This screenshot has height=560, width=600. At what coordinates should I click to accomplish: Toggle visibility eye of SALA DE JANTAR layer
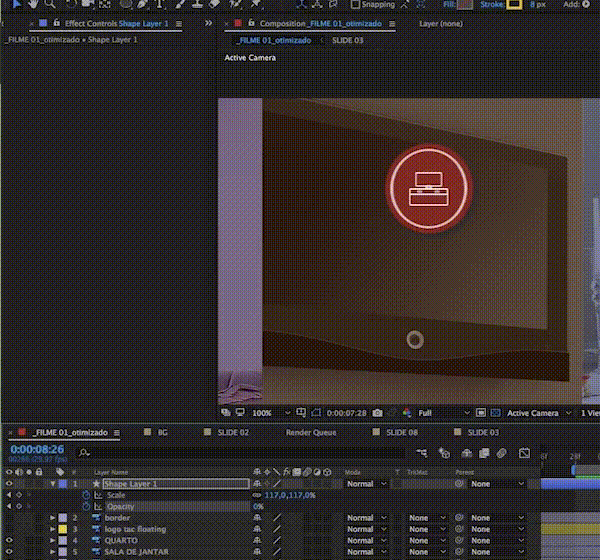click(10, 552)
